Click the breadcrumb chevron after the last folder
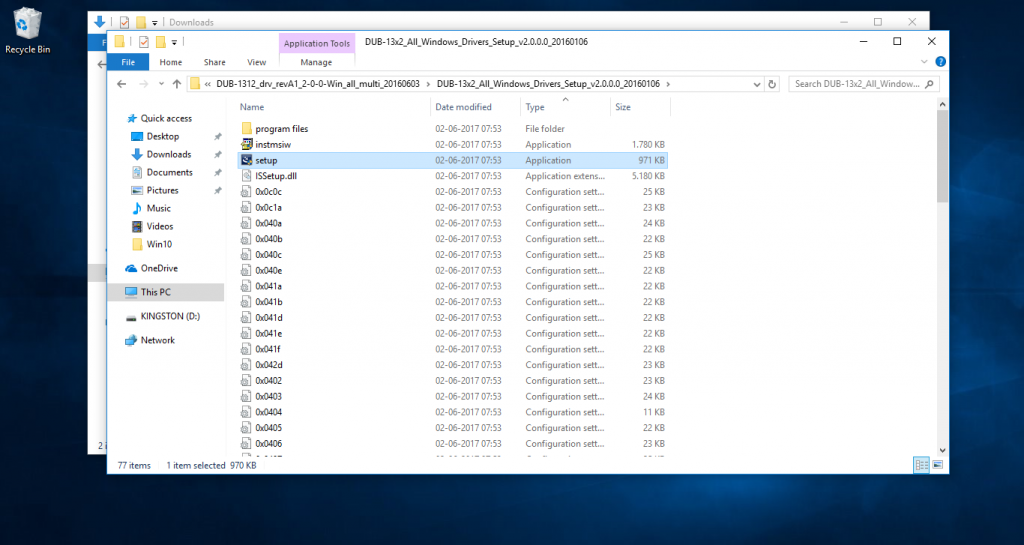 (668, 84)
